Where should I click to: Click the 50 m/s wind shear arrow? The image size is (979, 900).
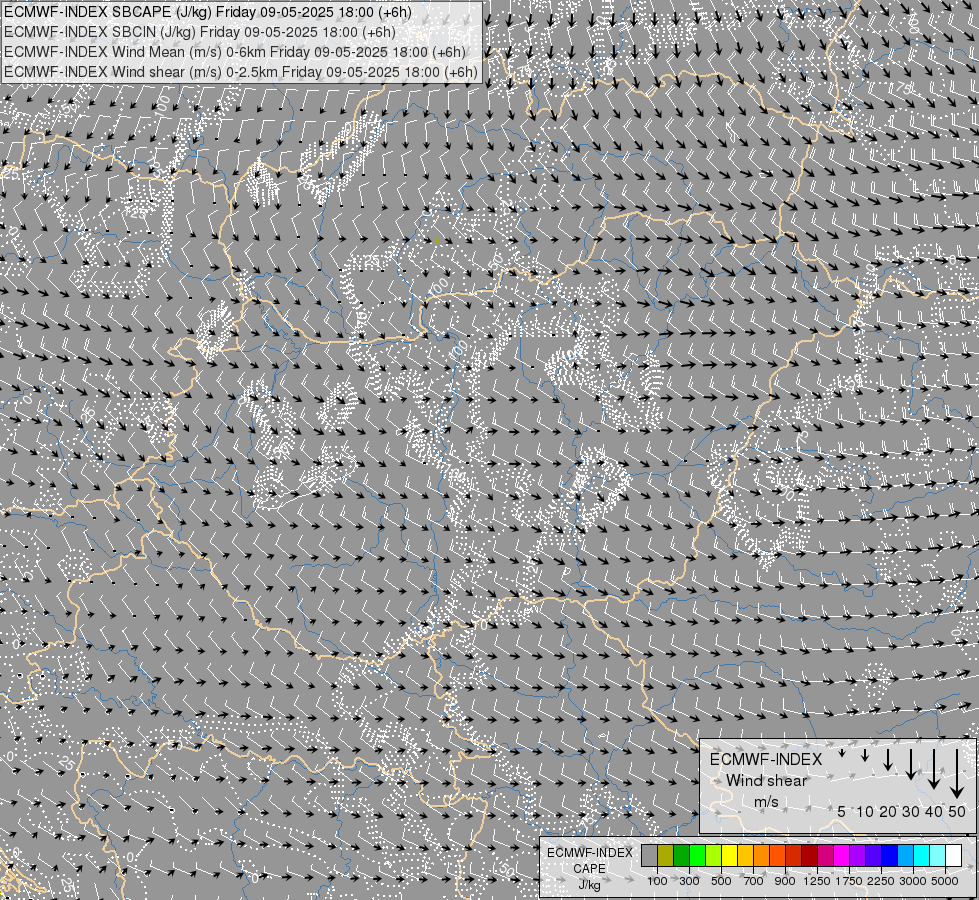pos(957,774)
